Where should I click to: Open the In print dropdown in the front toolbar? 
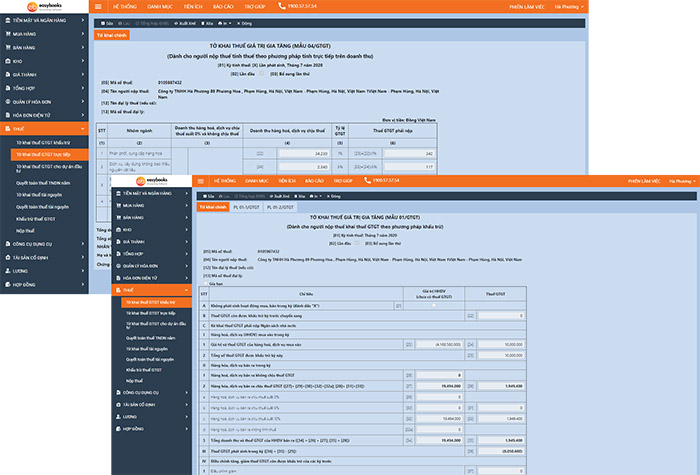(x=316, y=196)
